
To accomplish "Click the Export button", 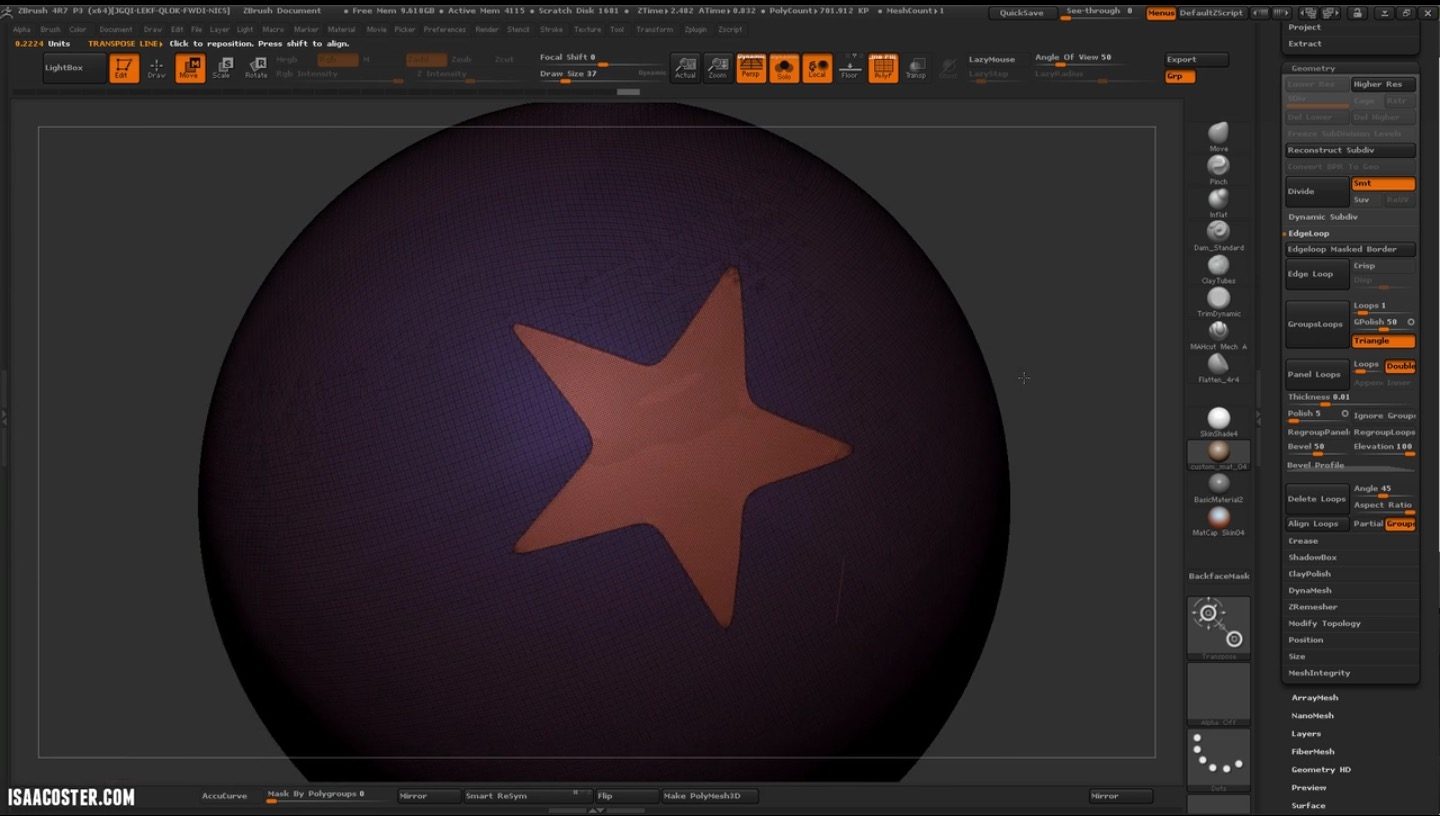I will (1196, 59).
